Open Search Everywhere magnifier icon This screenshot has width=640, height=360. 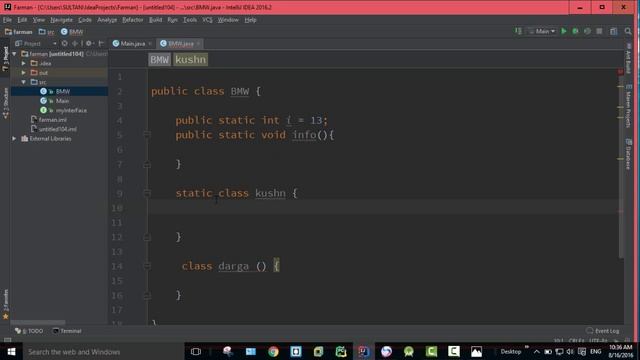pos(628,31)
